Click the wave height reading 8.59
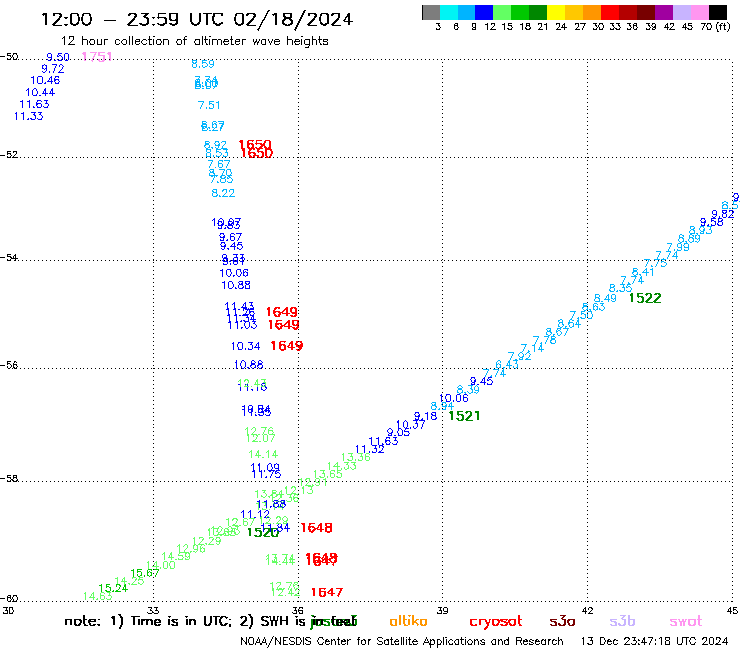 [x=203, y=64]
